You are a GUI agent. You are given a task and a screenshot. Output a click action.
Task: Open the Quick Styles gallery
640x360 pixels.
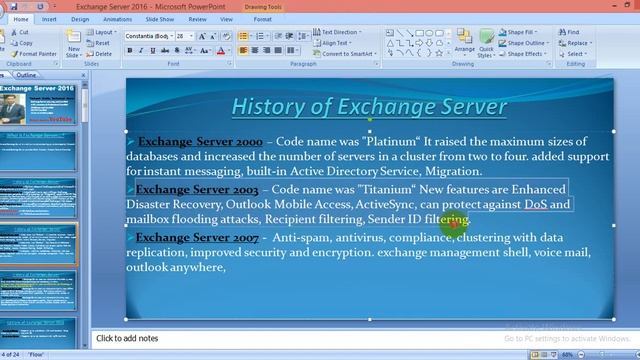486,43
